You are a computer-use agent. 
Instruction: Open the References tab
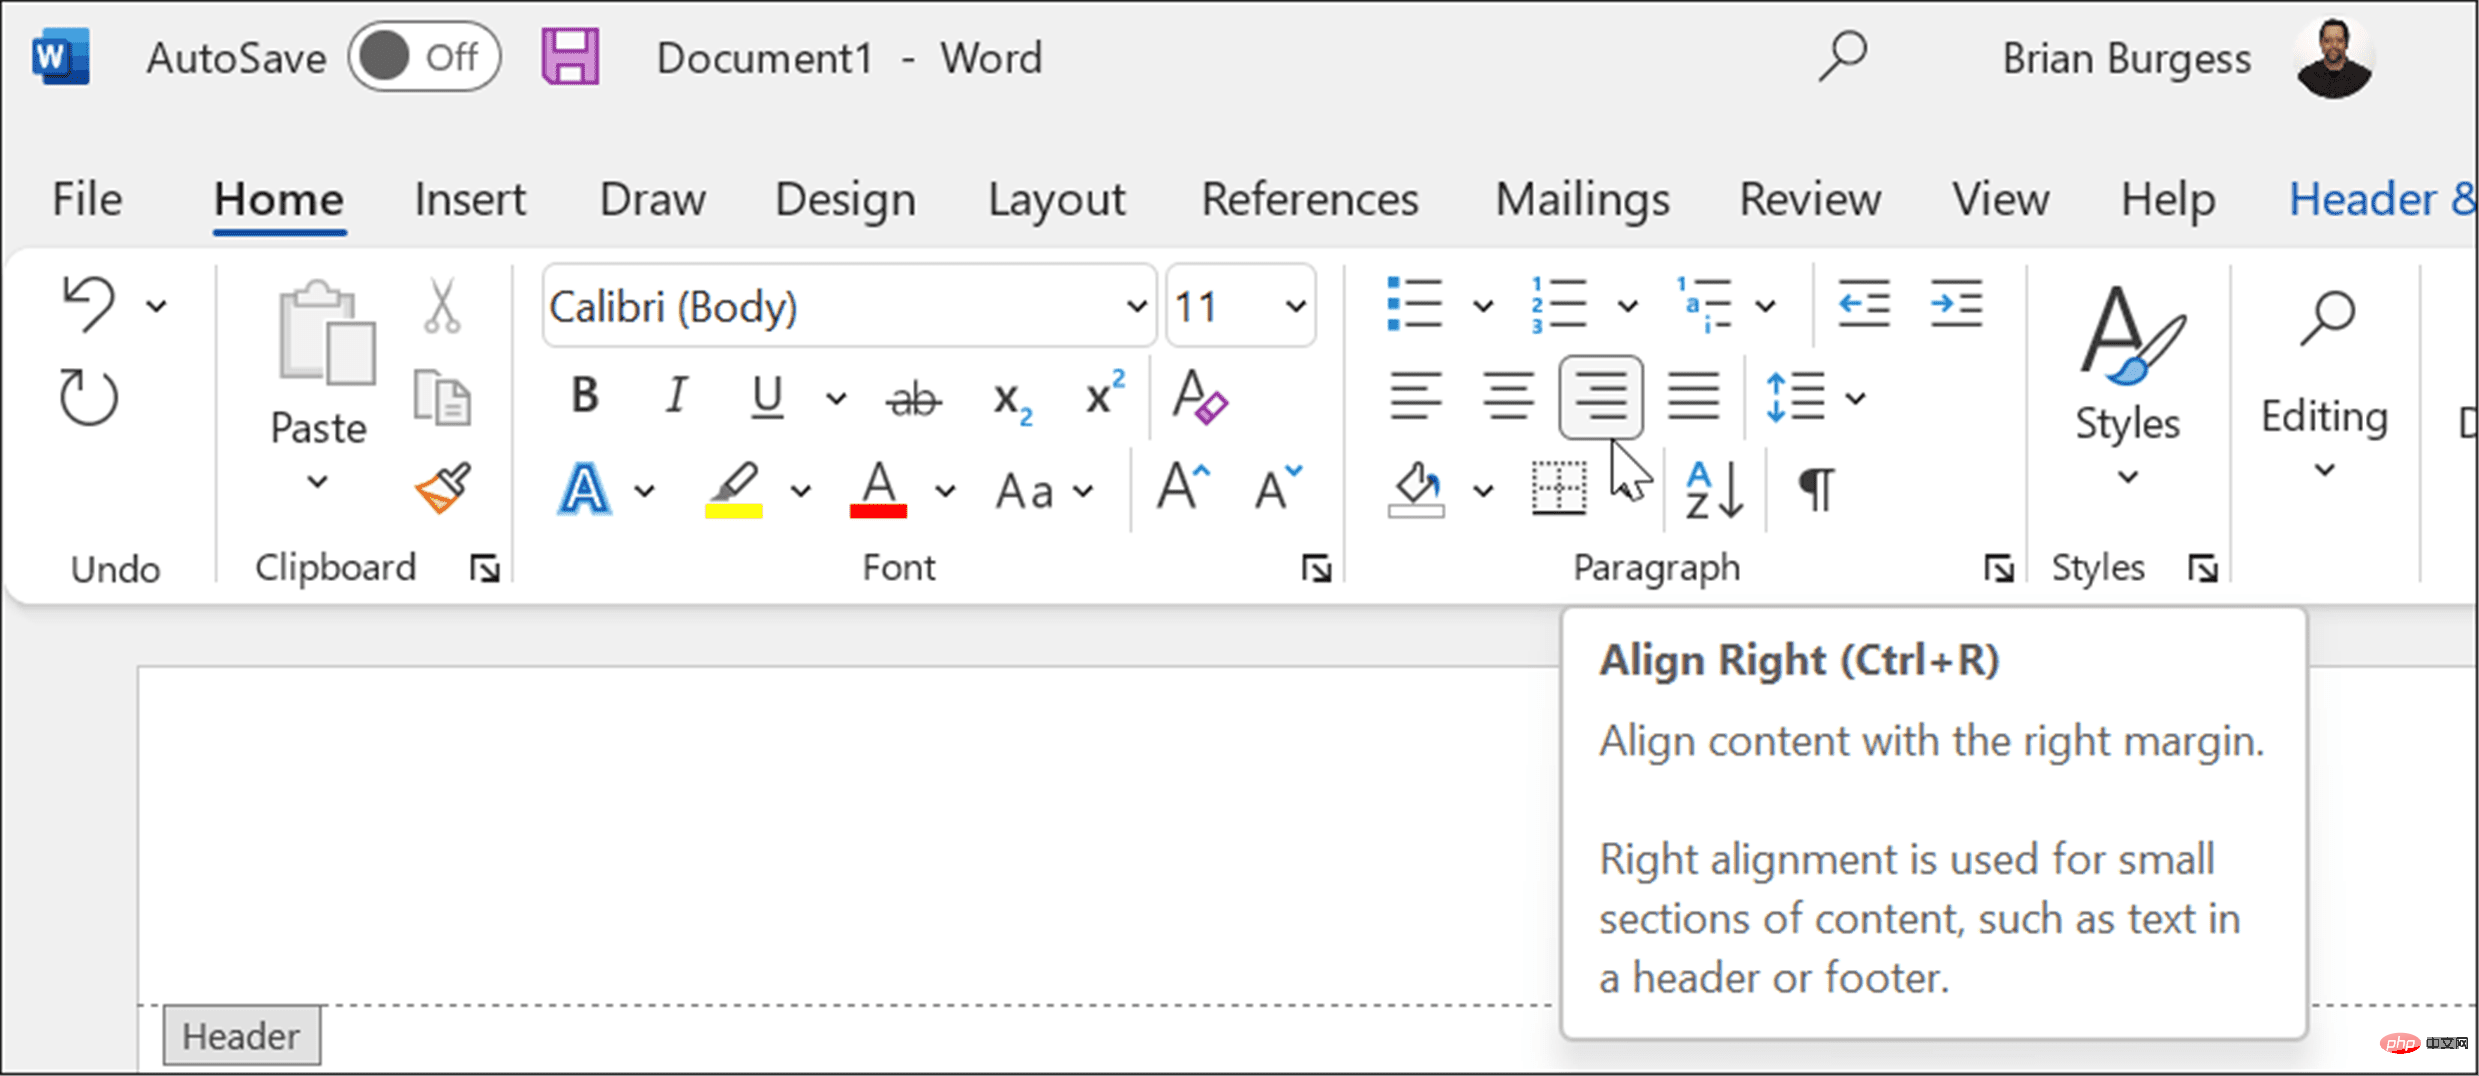pos(1309,199)
